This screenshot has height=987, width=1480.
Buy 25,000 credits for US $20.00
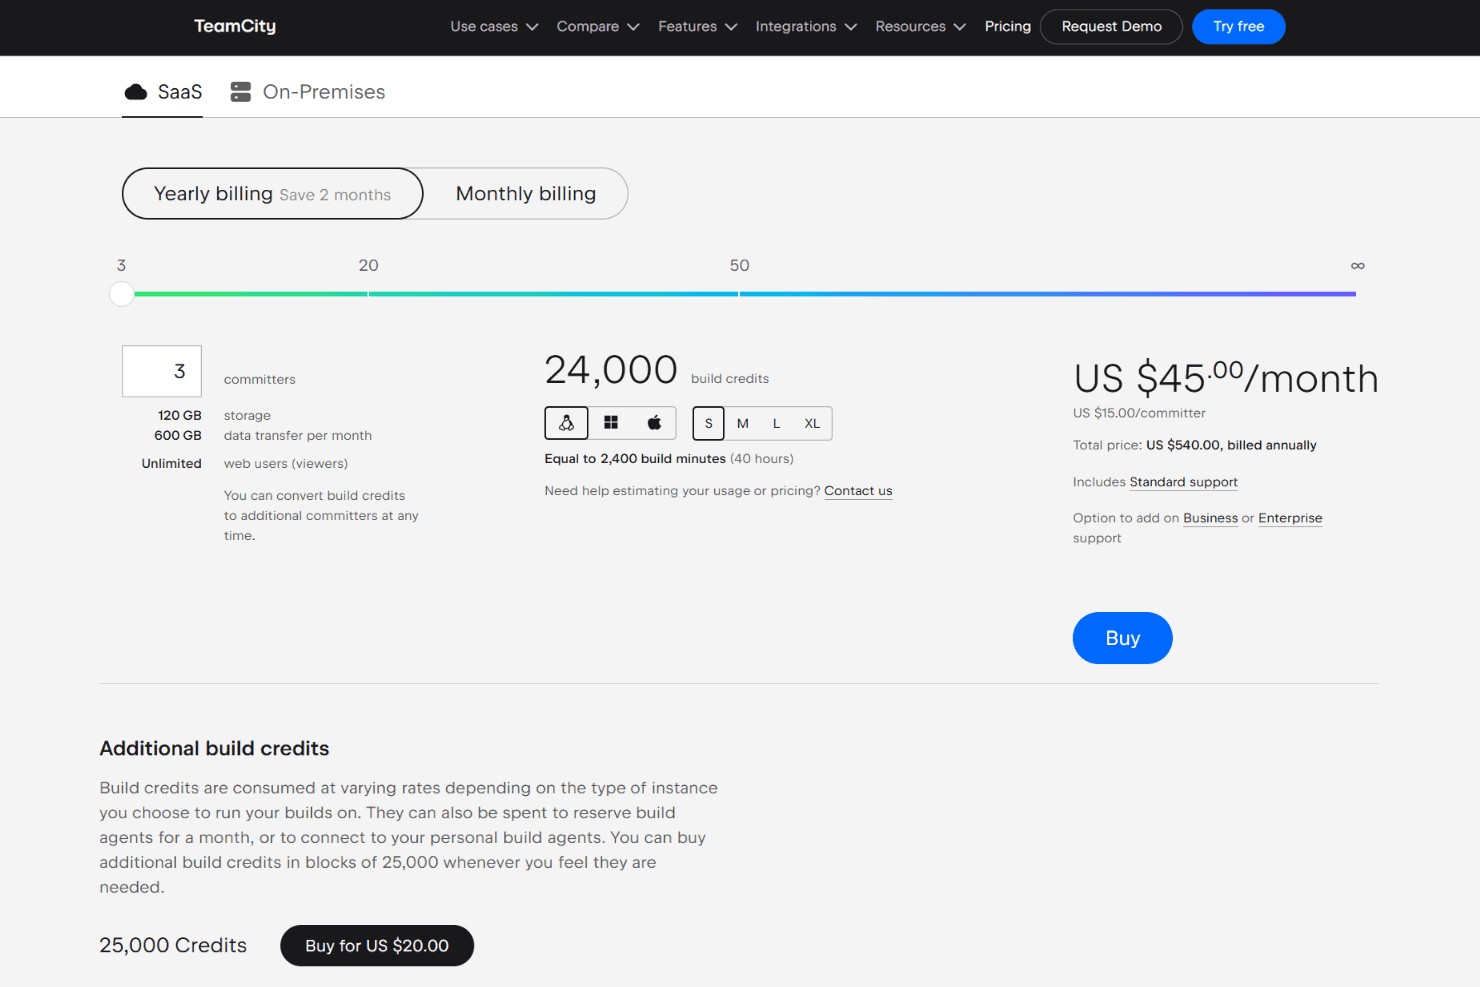377,946
